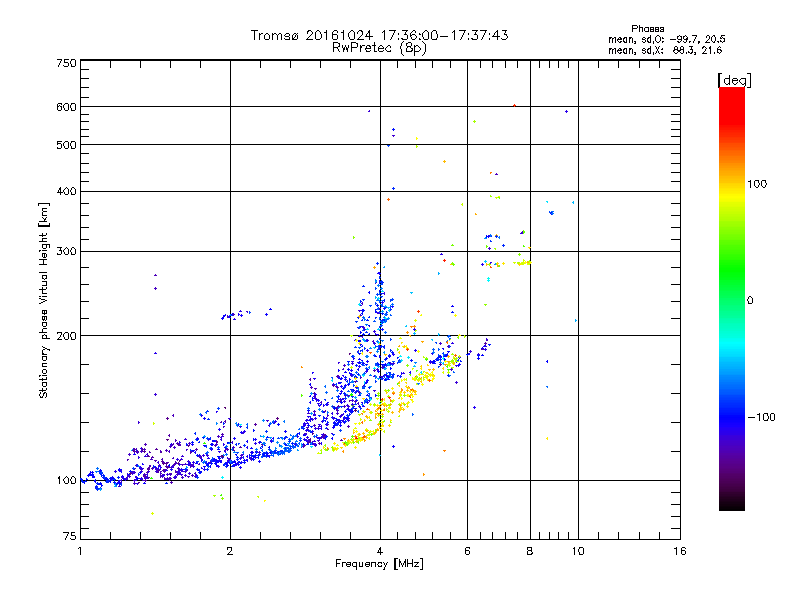Click the 'Frequency [MHz]' axis label
Image resolution: width=800 pixels, height=600 pixels.
pyautogui.click(x=379, y=564)
